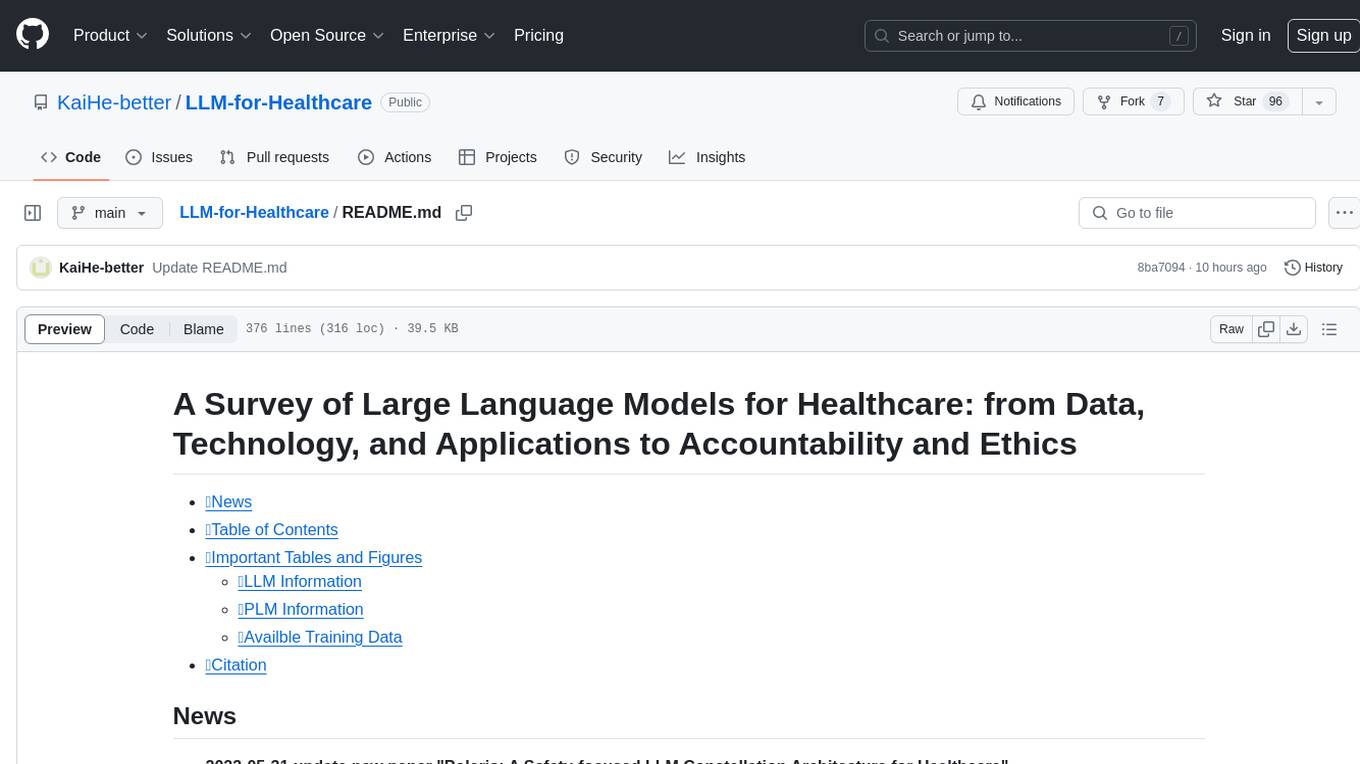Screen dimensions: 1360x764
Task: Jump to the PLM Information link
Action: [300, 610]
